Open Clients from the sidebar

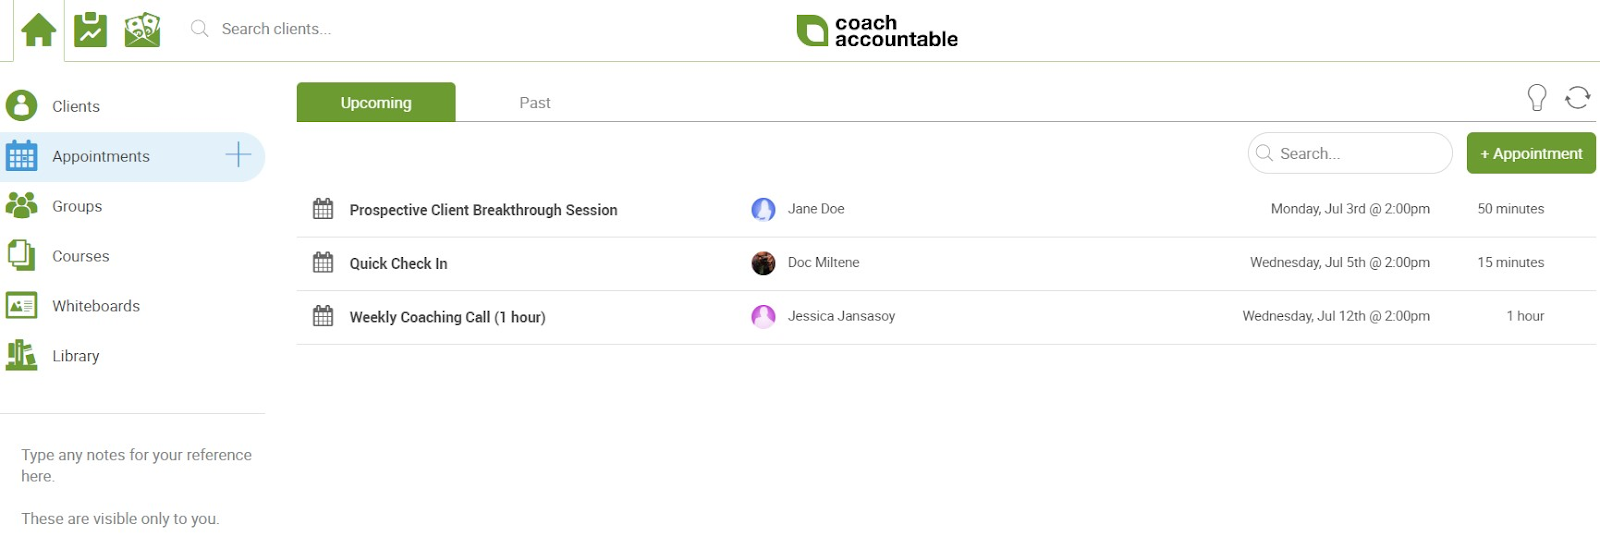pyautogui.click(x=75, y=106)
